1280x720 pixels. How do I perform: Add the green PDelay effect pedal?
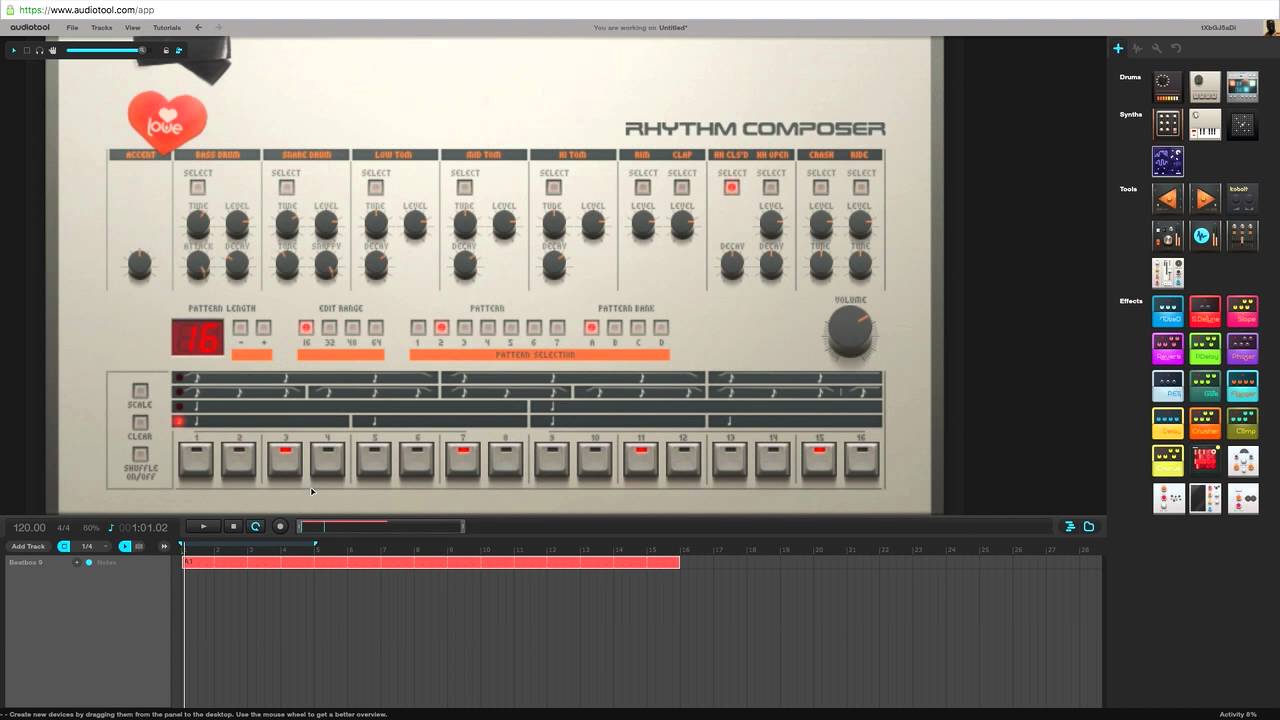coord(1205,348)
